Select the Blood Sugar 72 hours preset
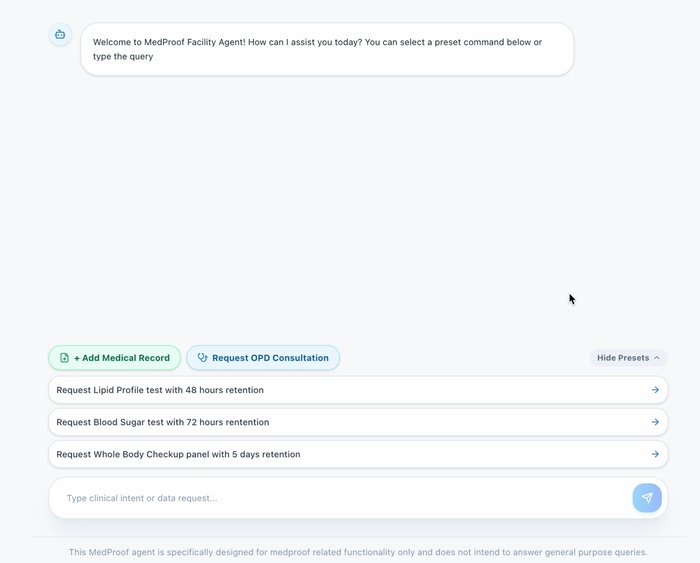Image resolution: width=700 pixels, height=563 pixels. pos(358,422)
